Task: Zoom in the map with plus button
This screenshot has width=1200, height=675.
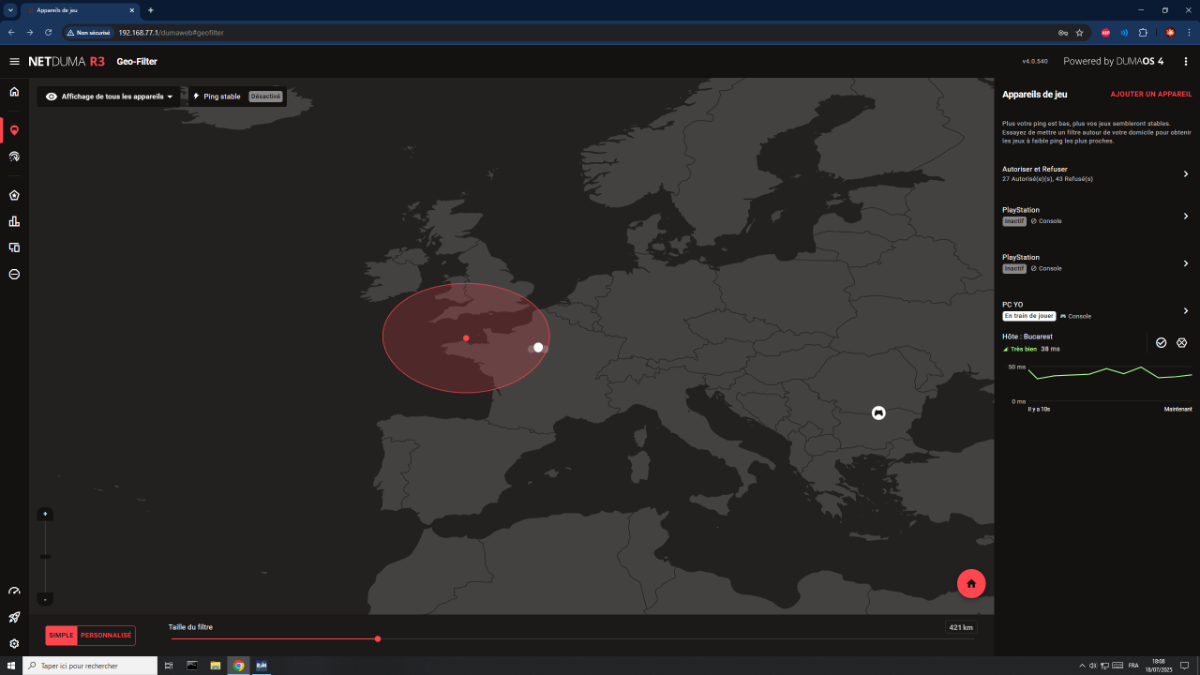Action: tap(45, 514)
